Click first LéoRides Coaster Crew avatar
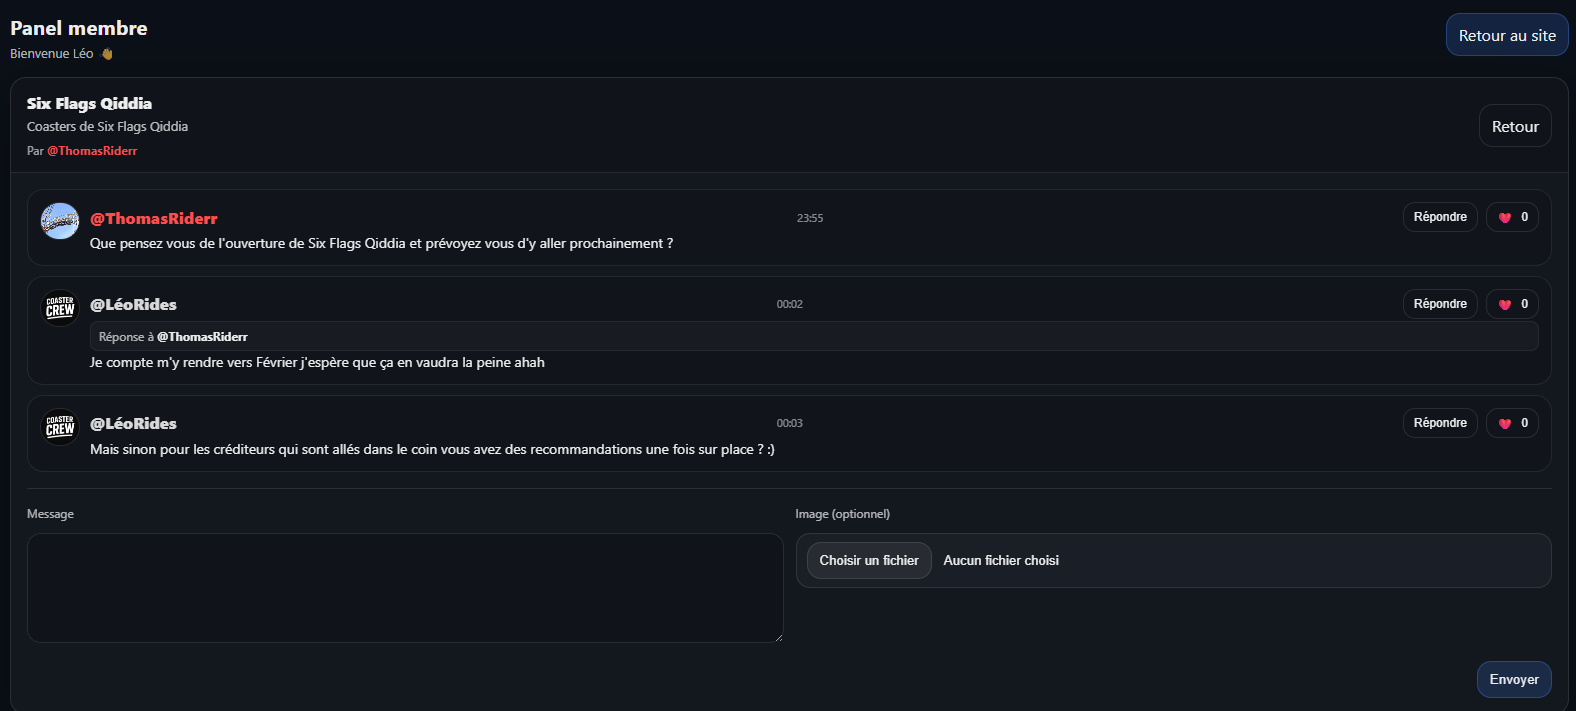The width and height of the screenshot is (1576, 711). point(60,307)
